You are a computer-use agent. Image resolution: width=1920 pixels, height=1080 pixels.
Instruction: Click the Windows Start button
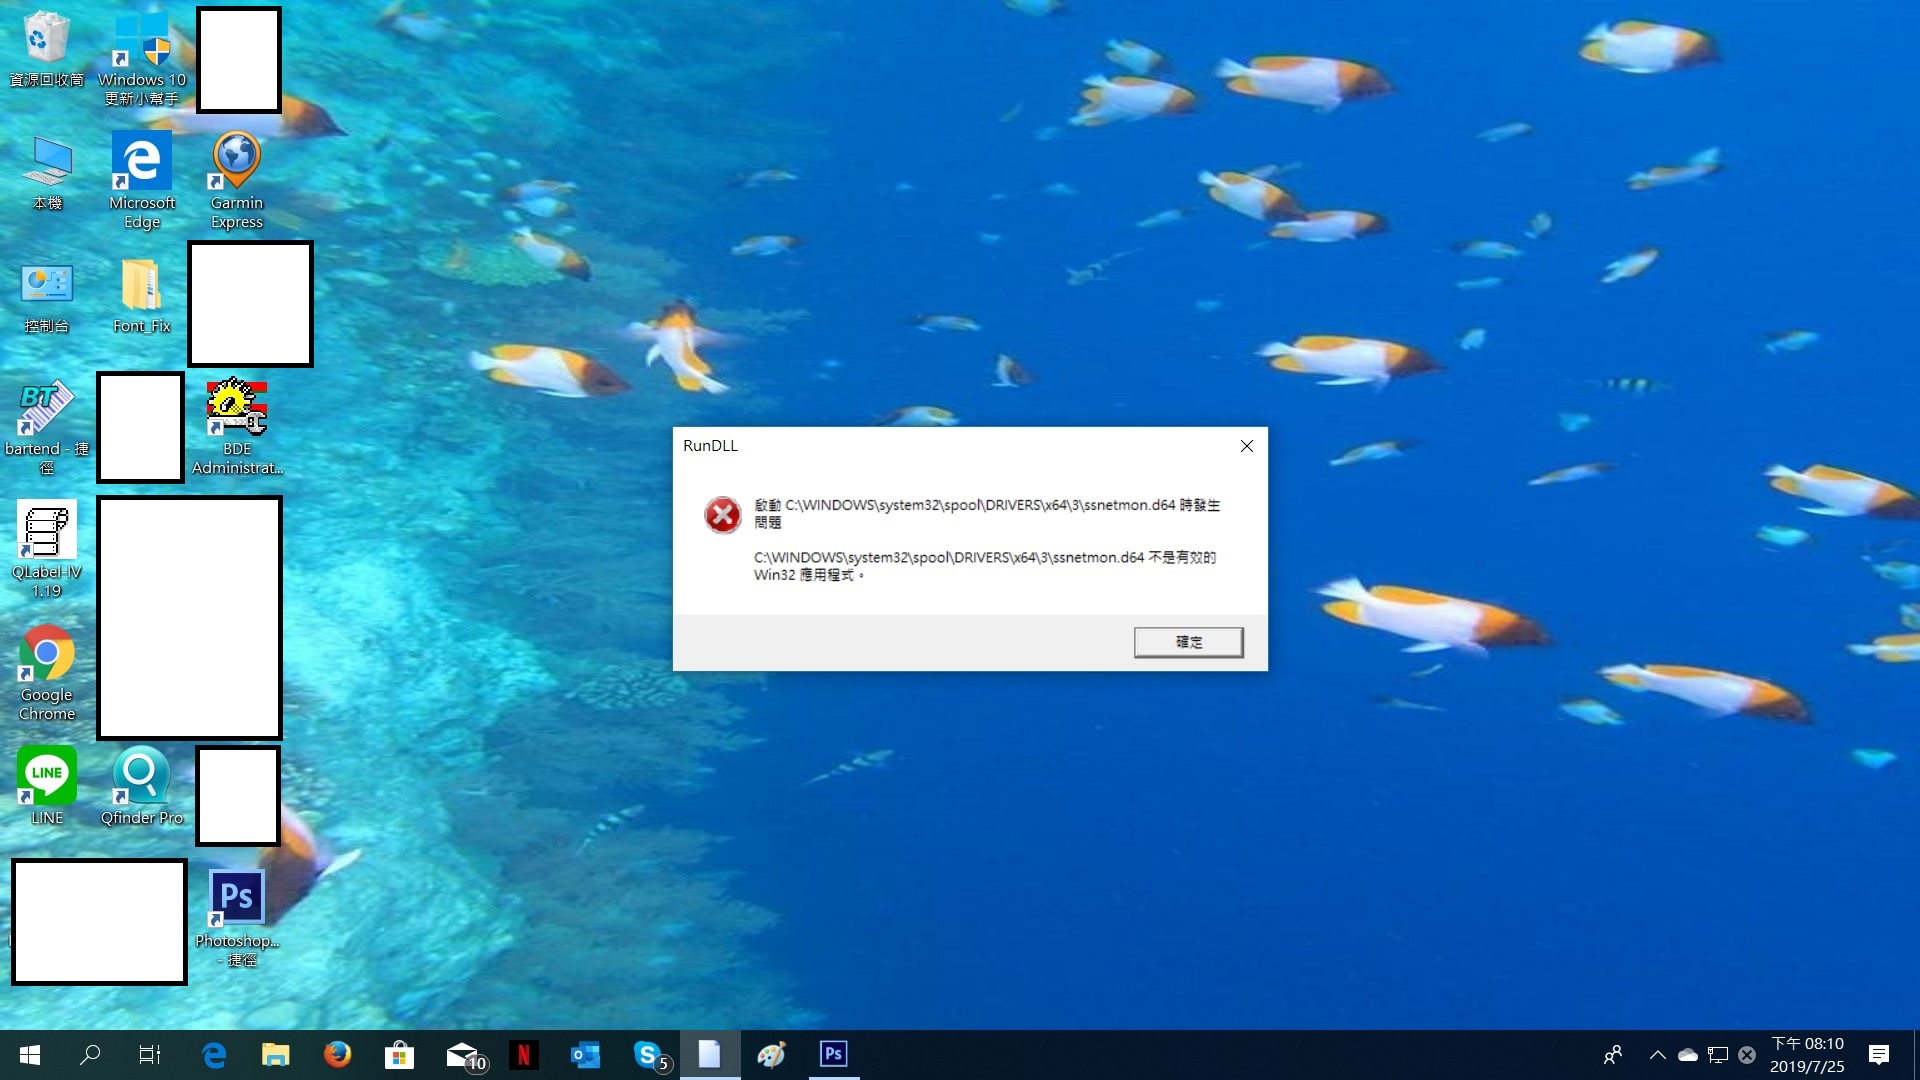[30, 1054]
